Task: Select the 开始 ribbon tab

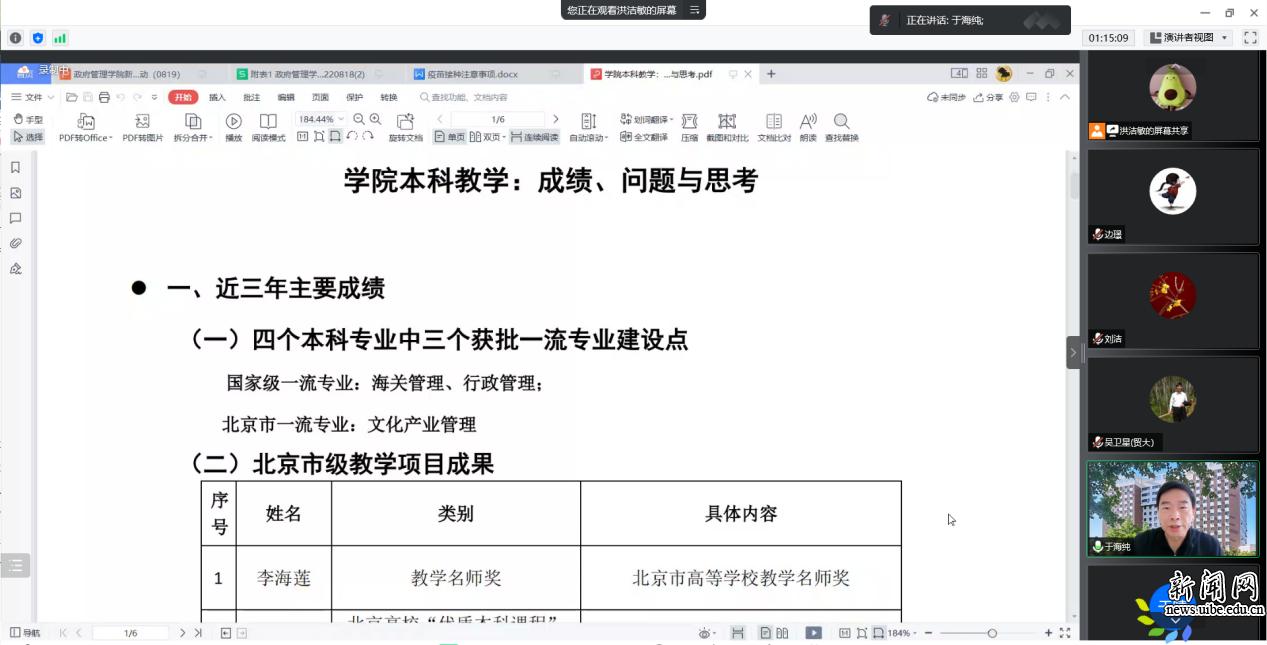Action: (182, 97)
